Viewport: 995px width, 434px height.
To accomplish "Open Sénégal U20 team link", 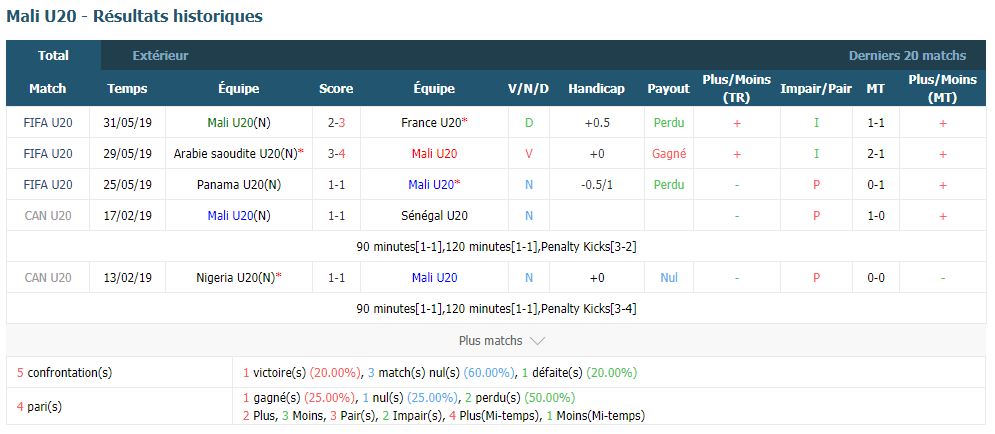I will pyautogui.click(x=434, y=216).
